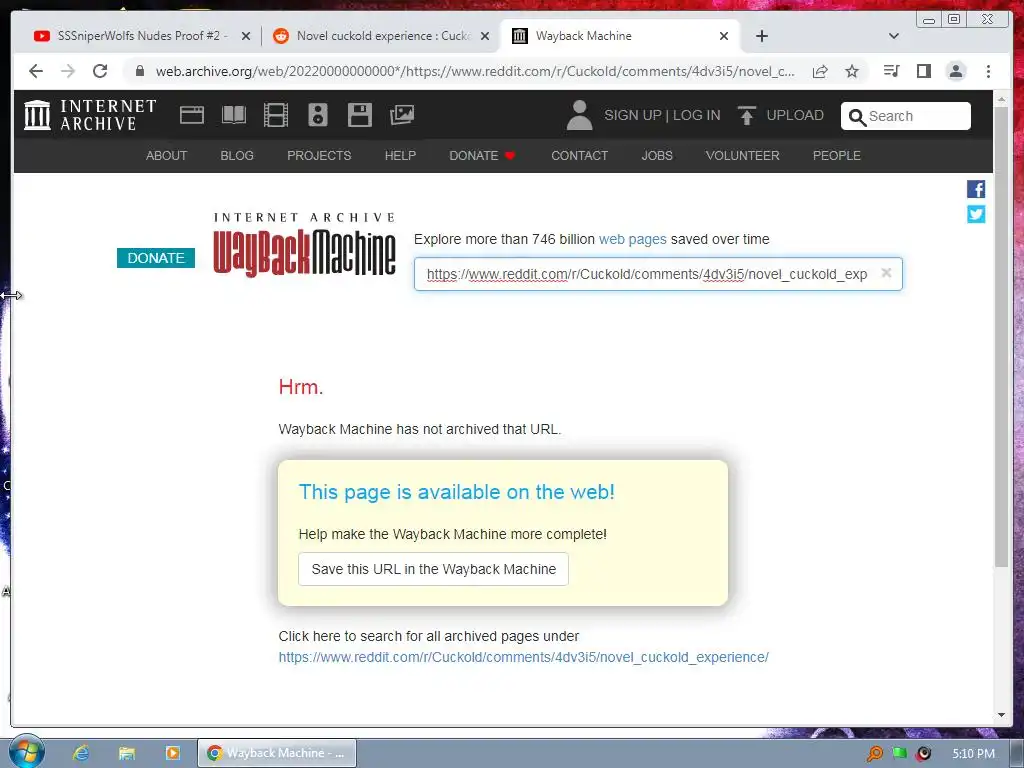This screenshot has height=768, width=1024.
Task: Open the DONATE menu item with heart
Action: (x=483, y=155)
